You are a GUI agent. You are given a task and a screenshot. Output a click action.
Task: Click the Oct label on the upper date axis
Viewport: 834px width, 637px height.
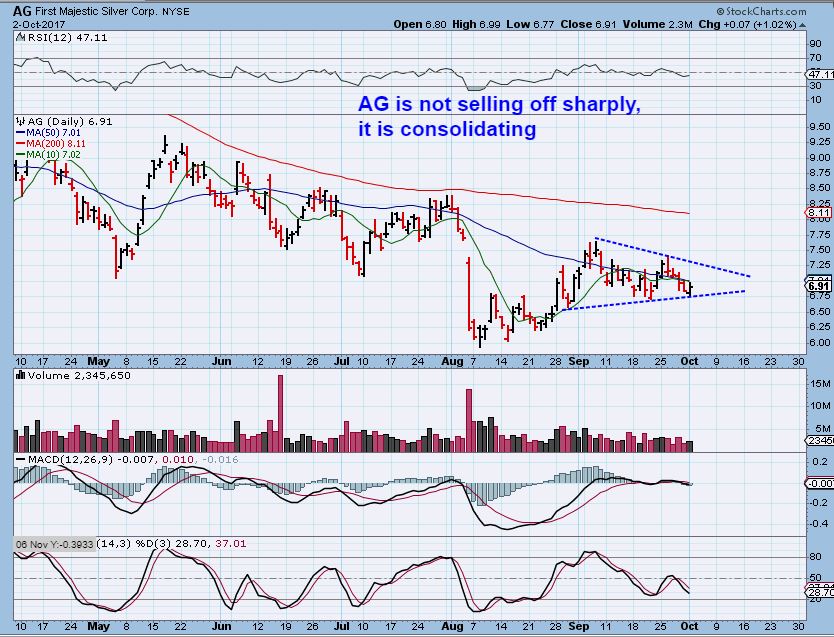pos(689,361)
